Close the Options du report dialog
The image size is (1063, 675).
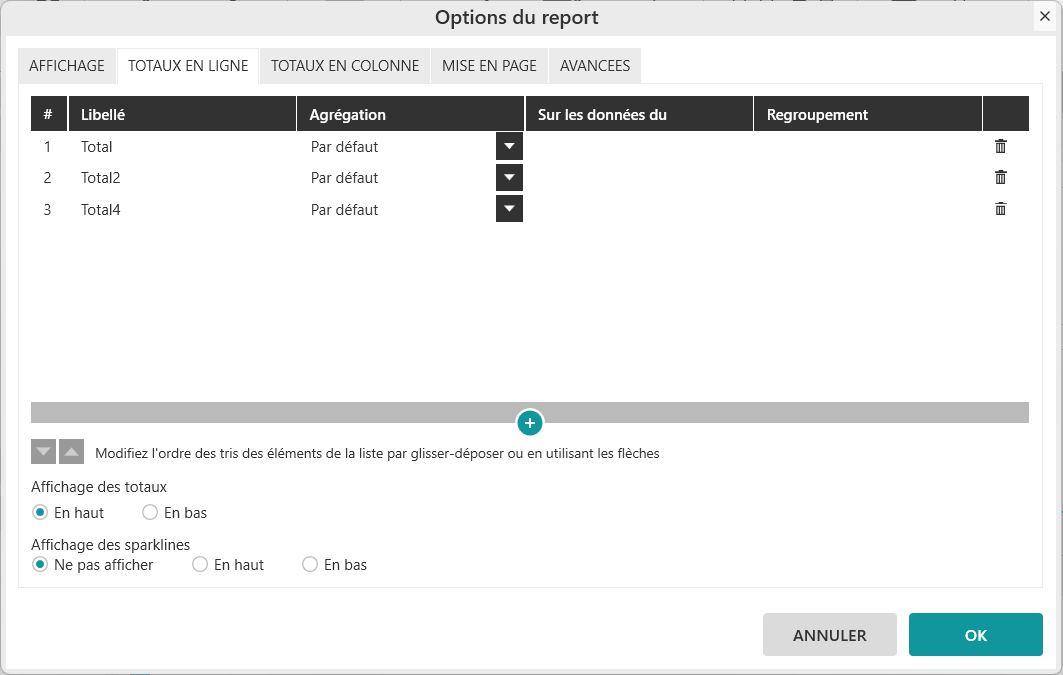1044,17
